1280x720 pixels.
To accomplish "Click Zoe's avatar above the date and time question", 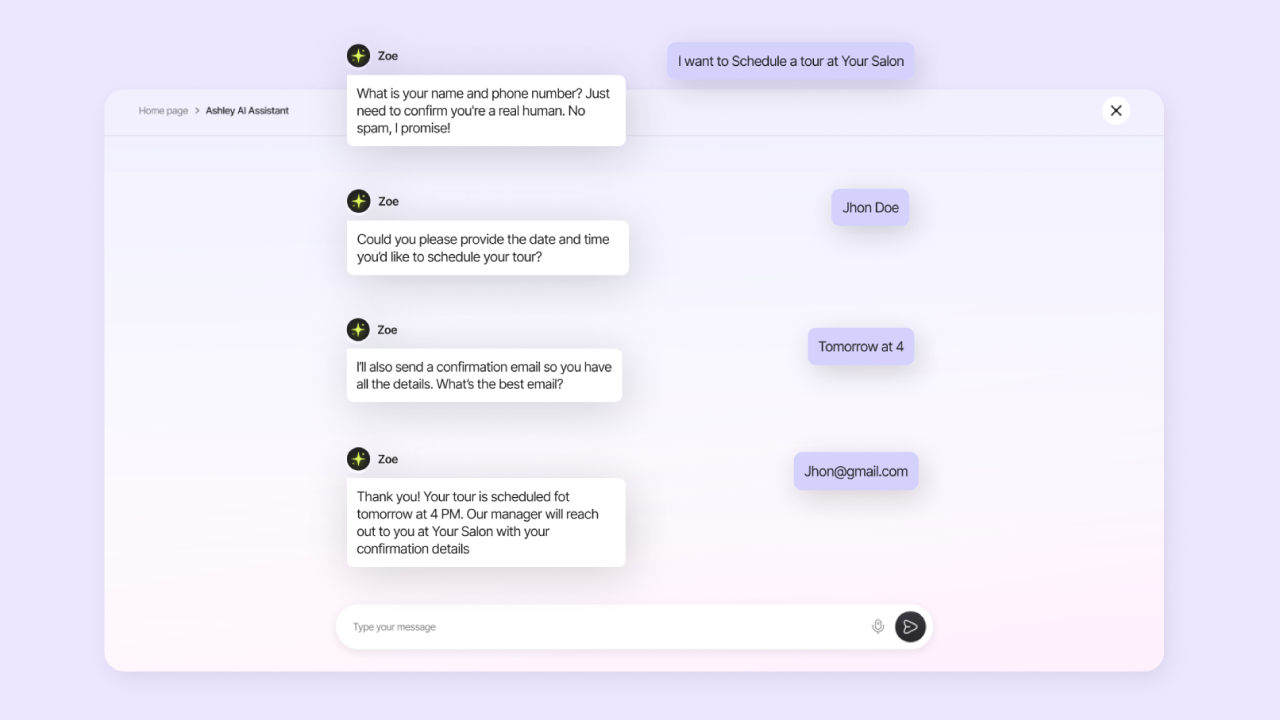I will click(358, 201).
